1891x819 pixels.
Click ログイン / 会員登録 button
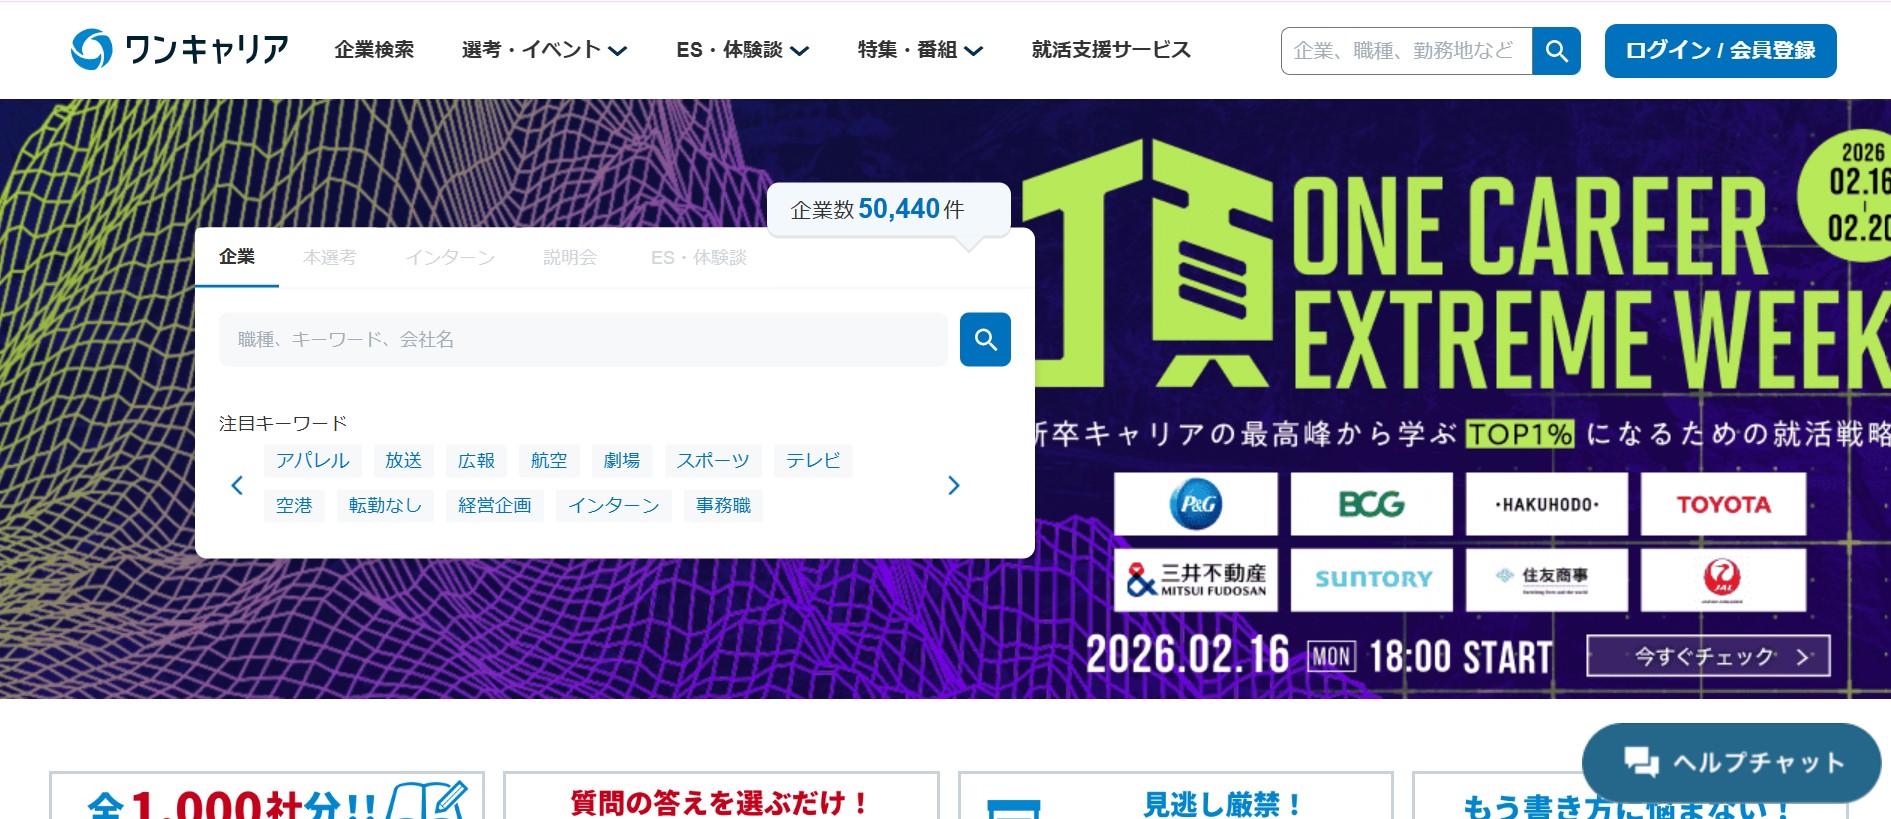tap(1720, 51)
